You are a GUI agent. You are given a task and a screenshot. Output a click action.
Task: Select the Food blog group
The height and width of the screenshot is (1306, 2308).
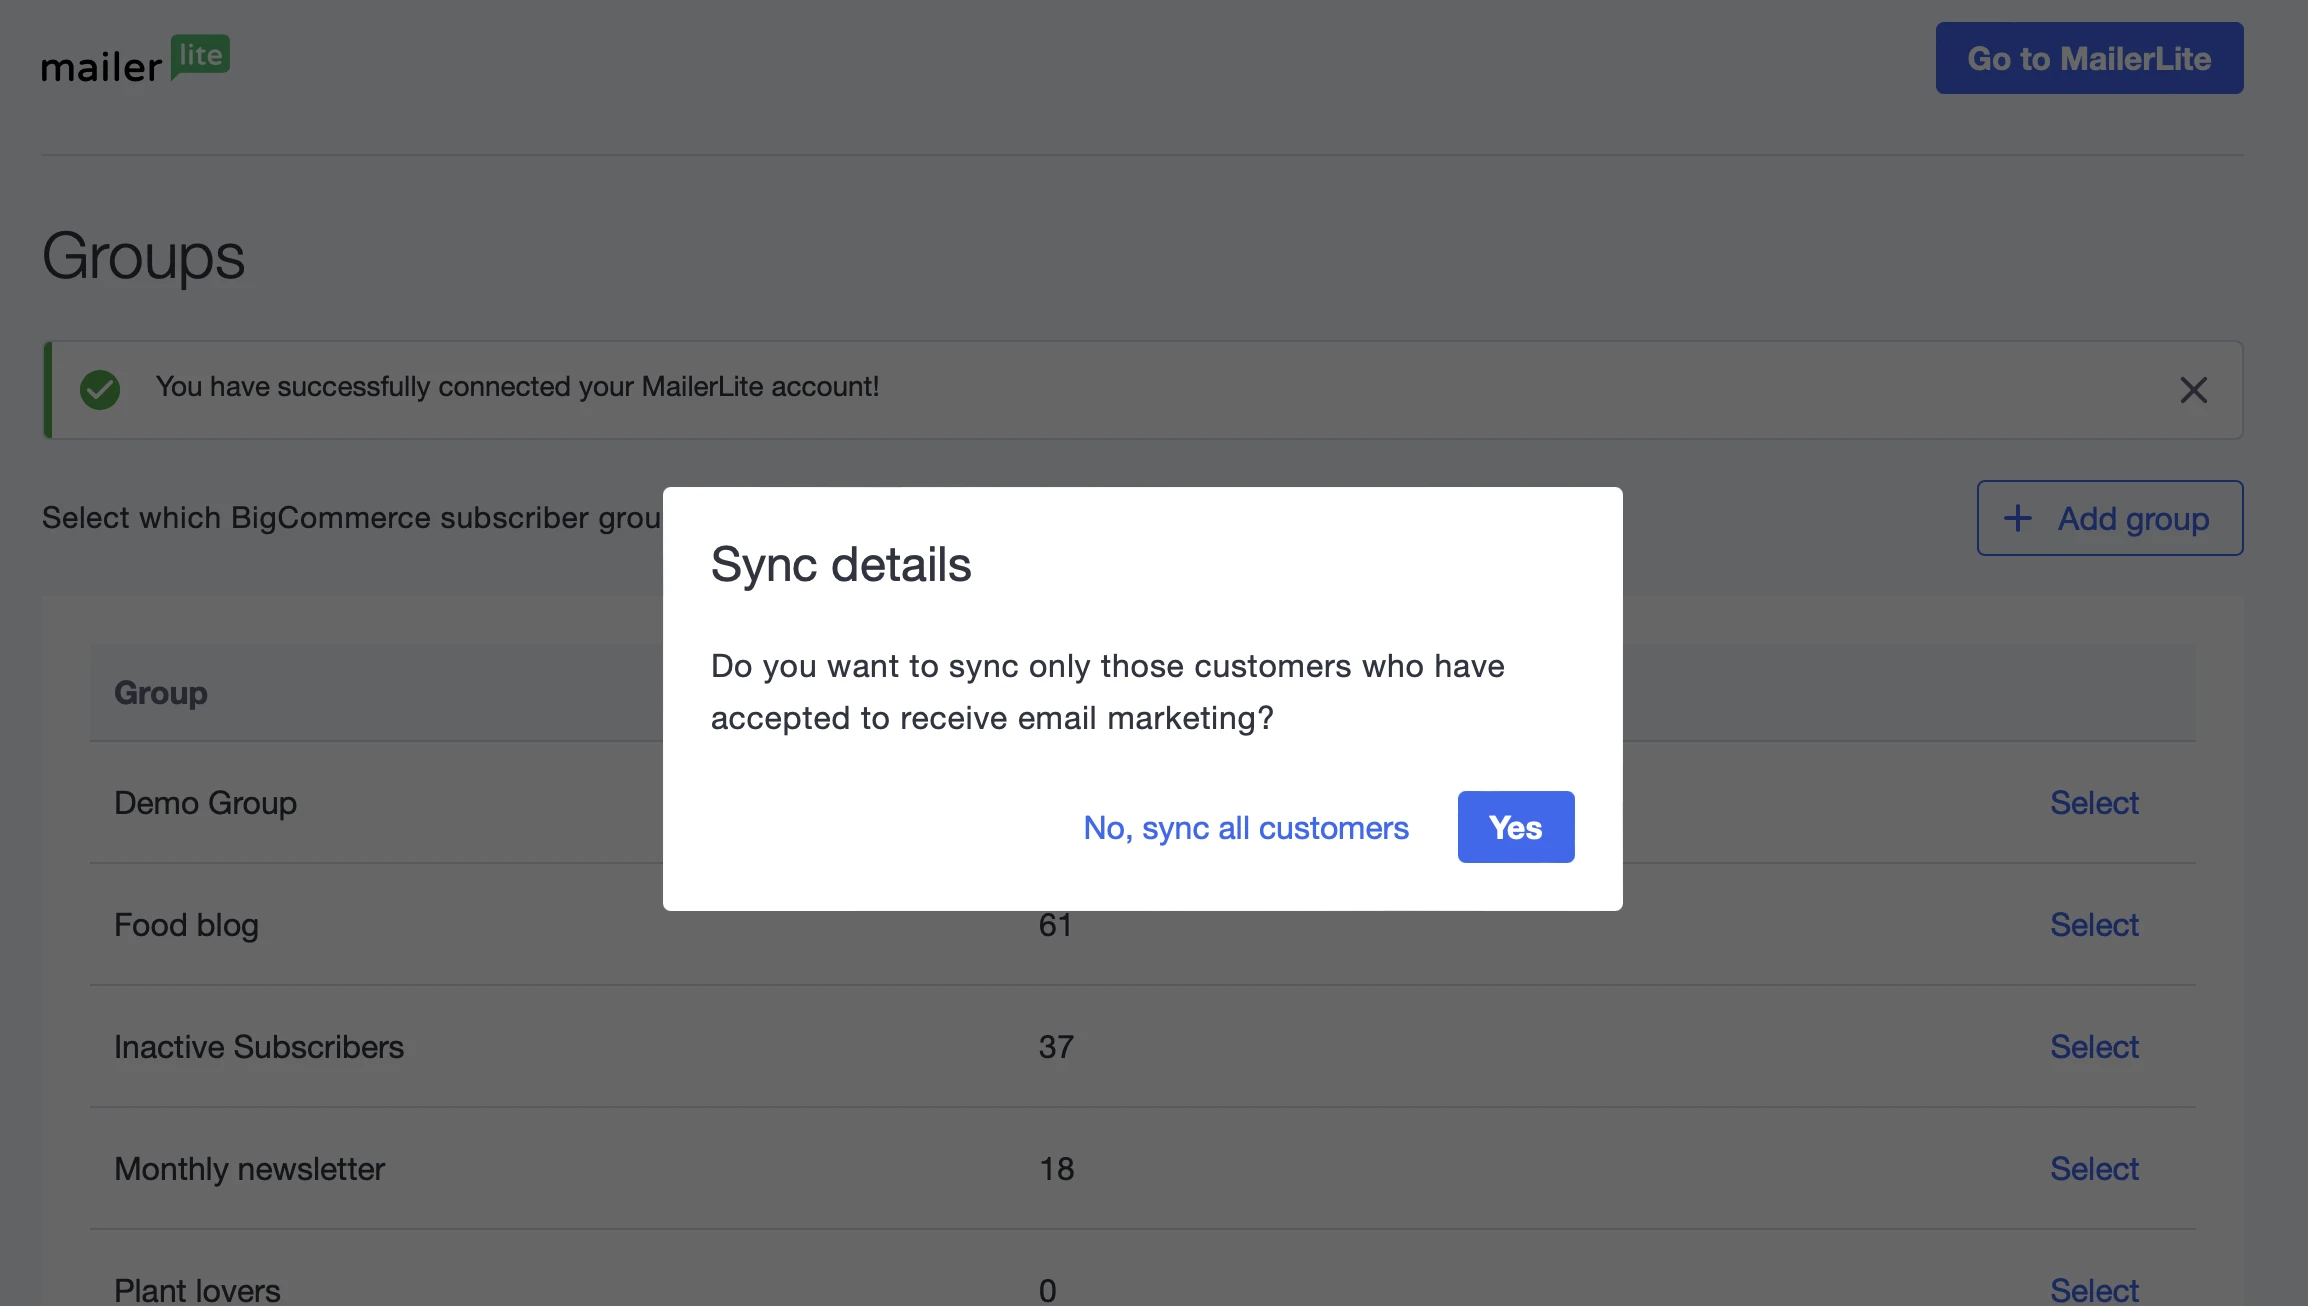[2094, 925]
